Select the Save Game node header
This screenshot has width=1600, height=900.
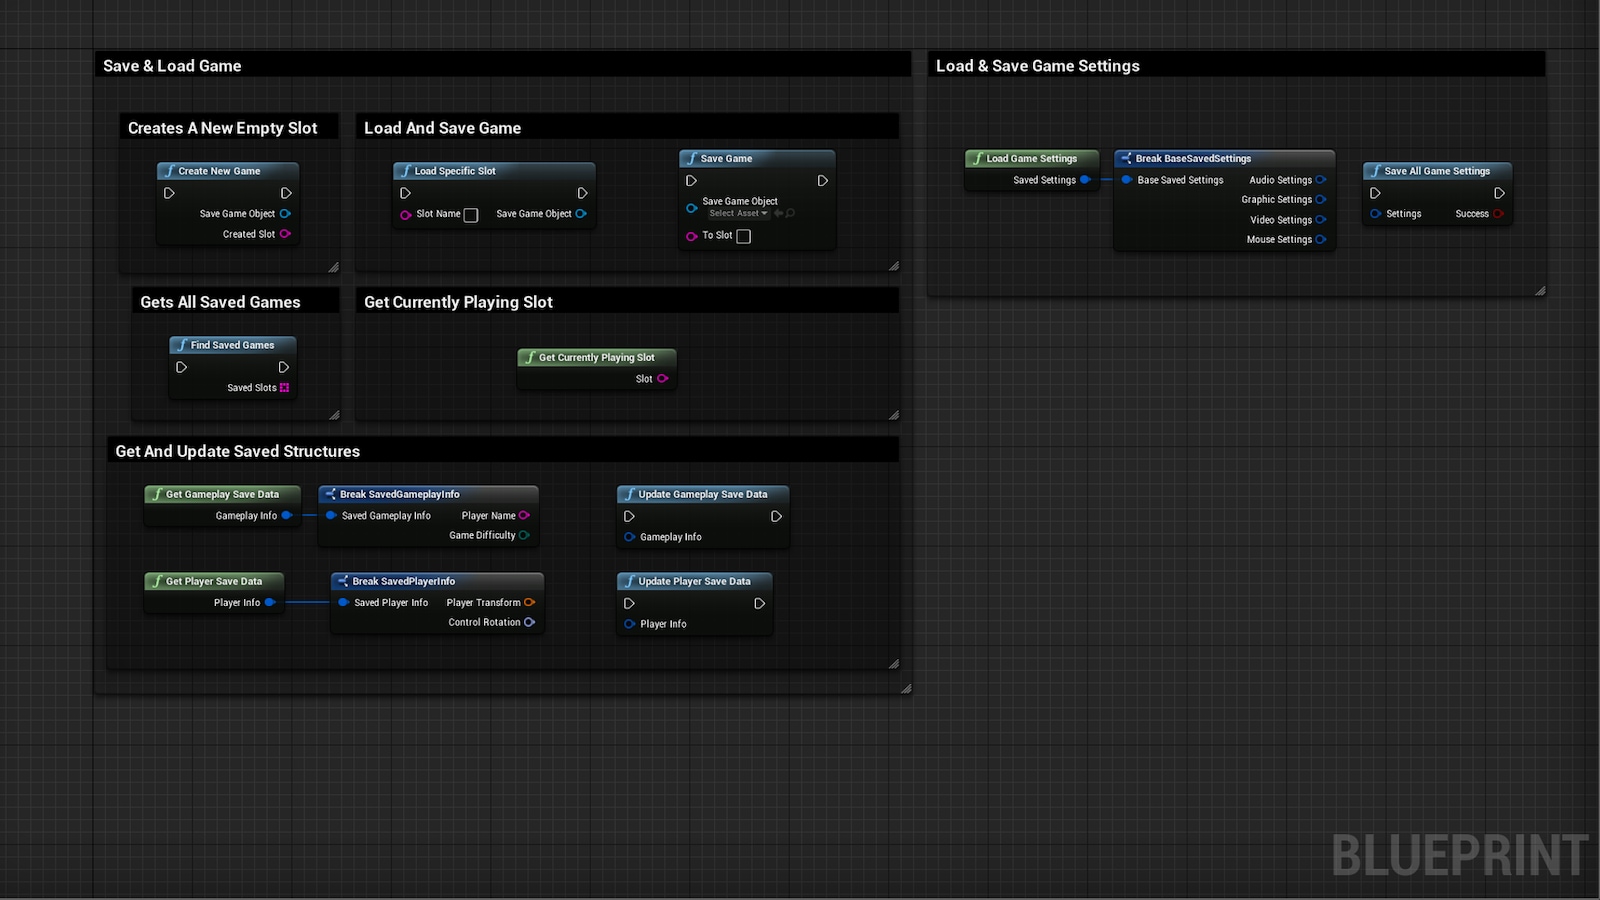coord(757,158)
